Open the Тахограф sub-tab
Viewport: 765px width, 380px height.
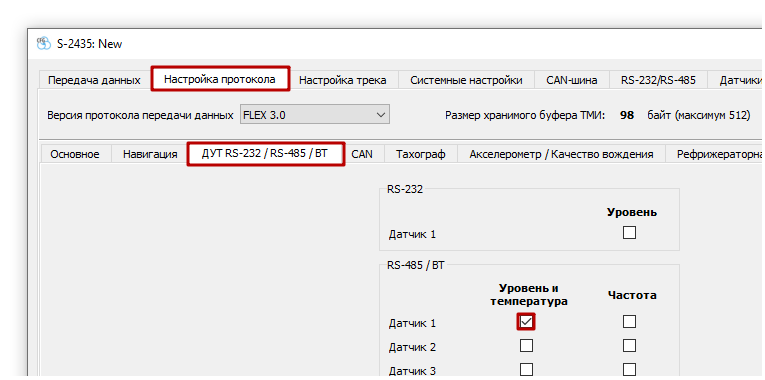421,154
